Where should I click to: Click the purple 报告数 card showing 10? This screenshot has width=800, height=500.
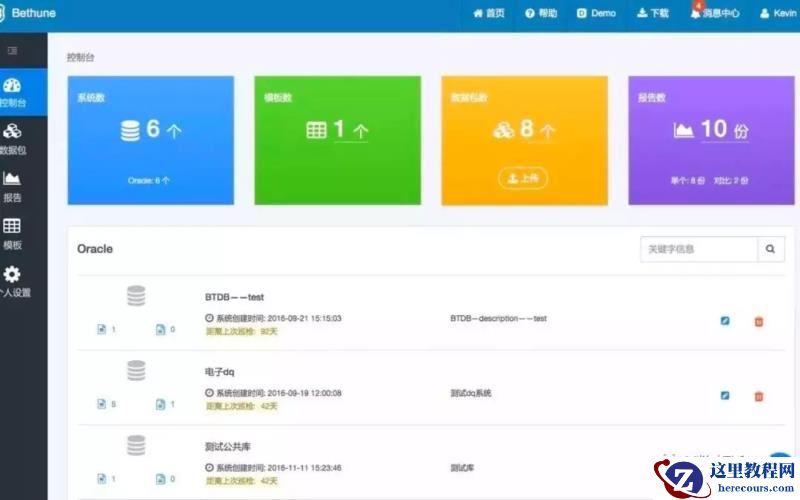click(x=711, y=140)
